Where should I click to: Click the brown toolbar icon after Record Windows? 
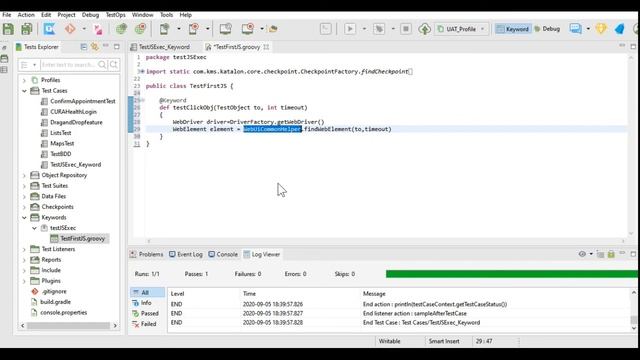point(273,29)
